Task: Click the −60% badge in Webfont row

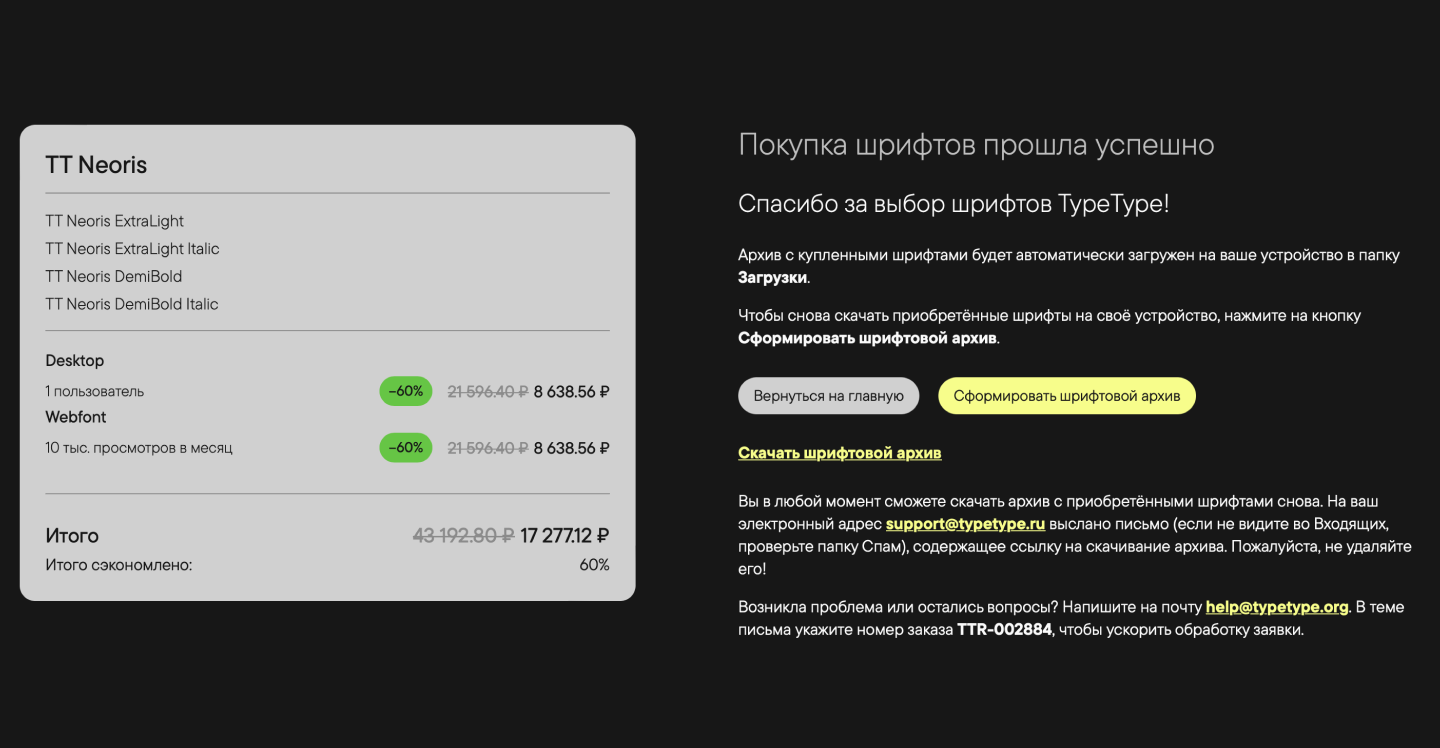Action: point(406,447)
